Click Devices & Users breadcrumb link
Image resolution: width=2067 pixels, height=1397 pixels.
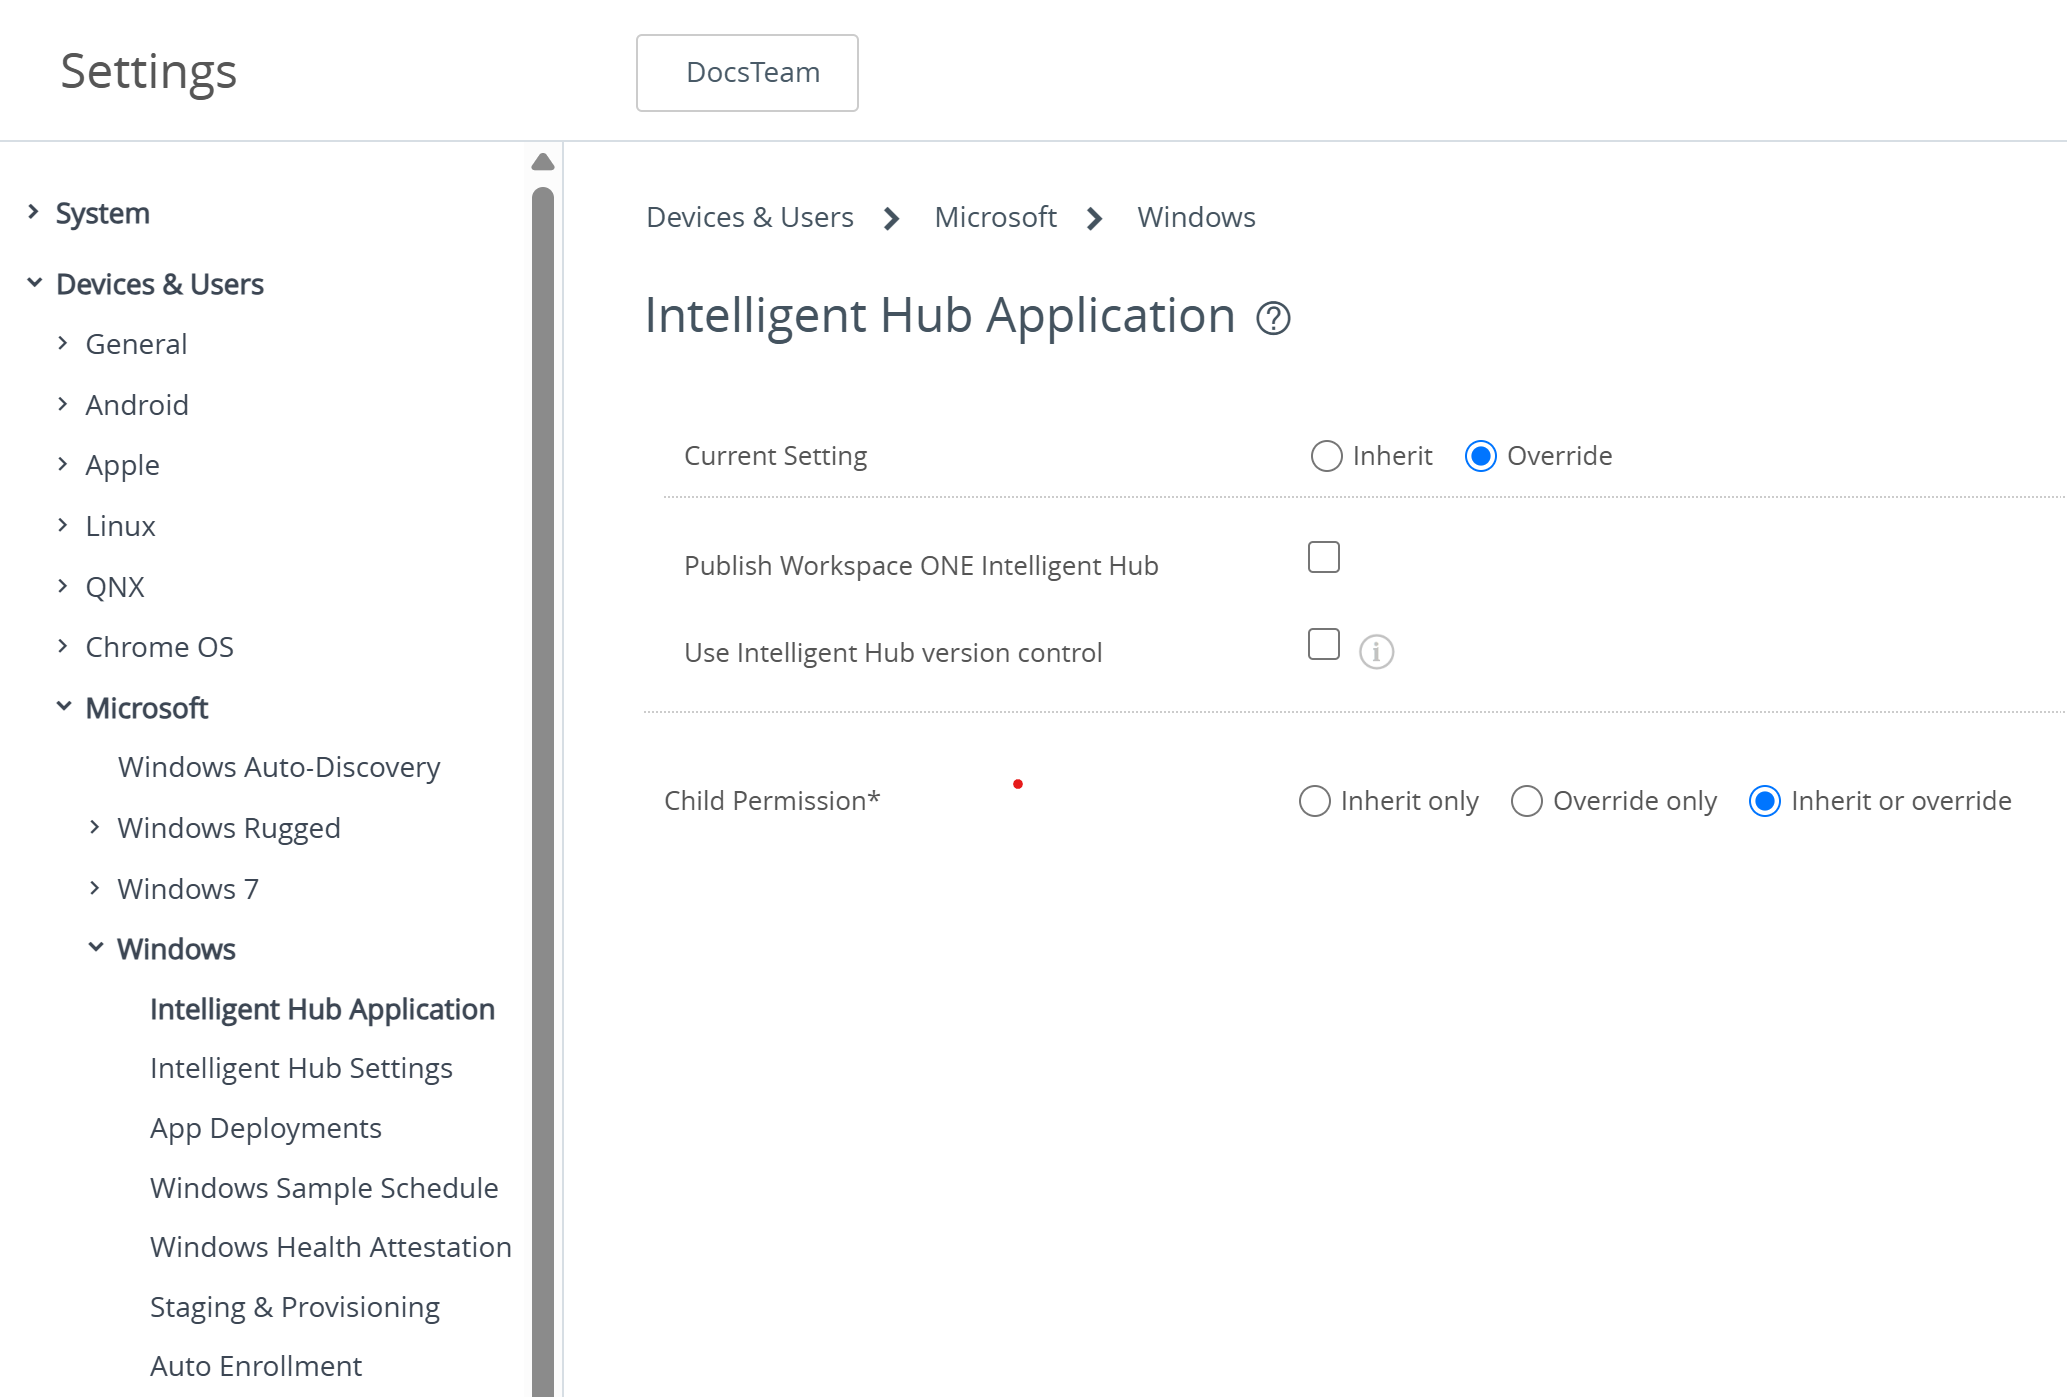point(750,217)
